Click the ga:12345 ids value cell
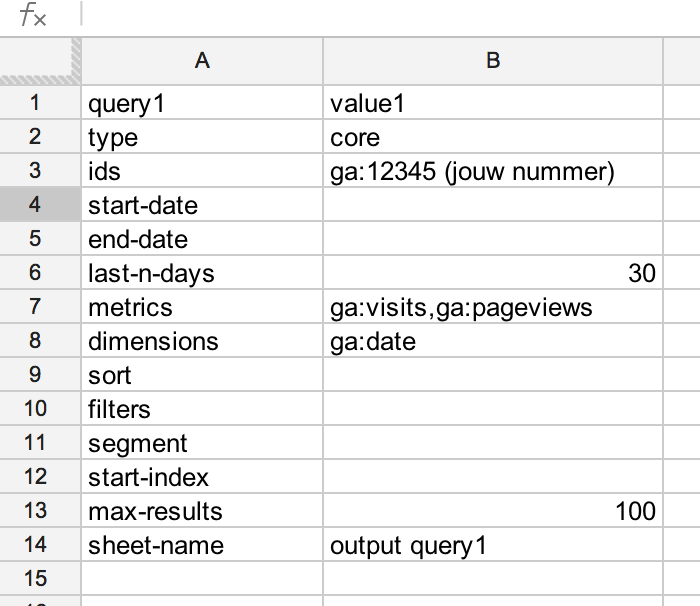 coord(492,171)
